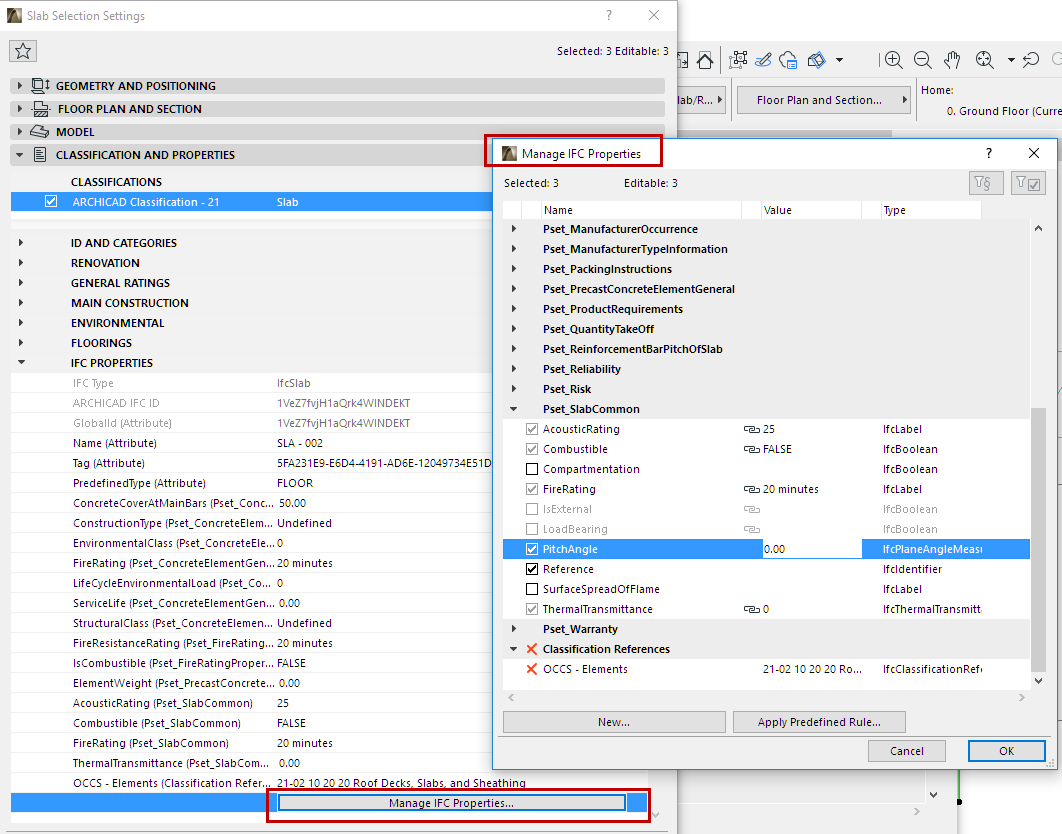Viewport: 1062px width, 834px height.
Task: Toggle the ThermalTransmittance checkbox
Action: [x=532, y=609]
